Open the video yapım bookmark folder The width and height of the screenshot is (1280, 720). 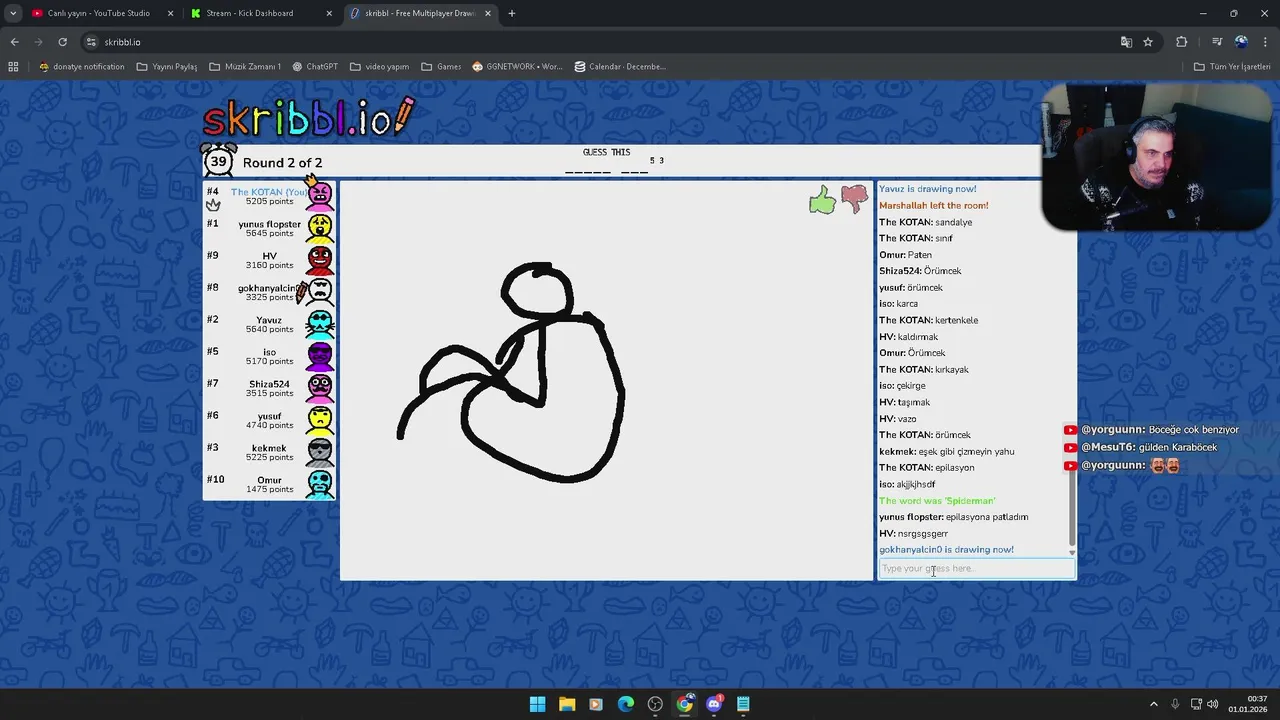pyautogui.click(x=379, y=67)
